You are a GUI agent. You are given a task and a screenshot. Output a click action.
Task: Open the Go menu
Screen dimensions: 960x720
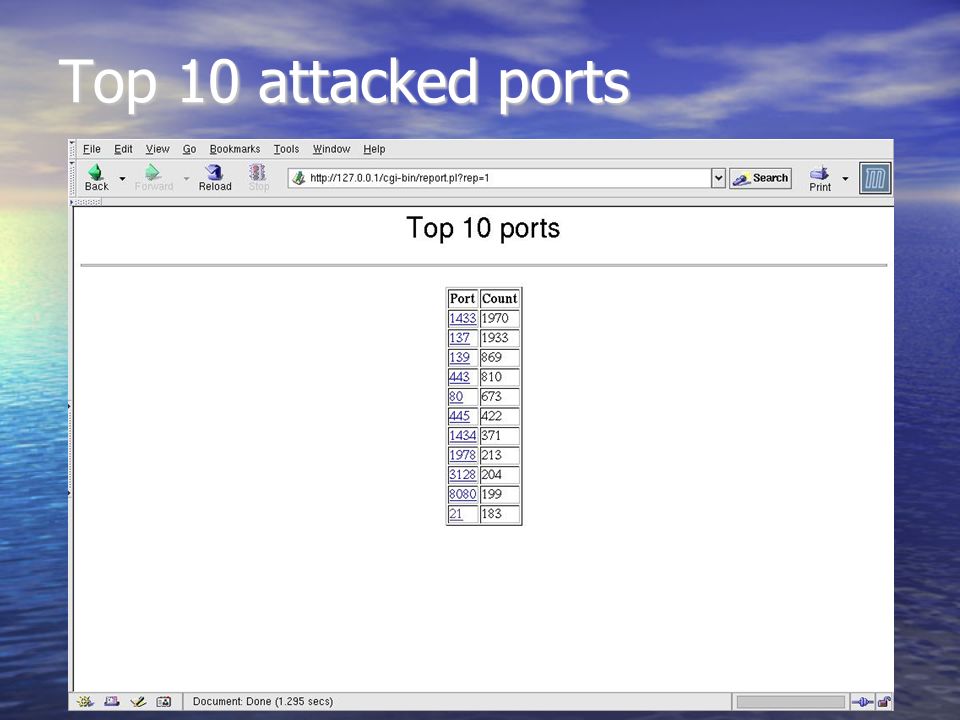pos(189,149)
